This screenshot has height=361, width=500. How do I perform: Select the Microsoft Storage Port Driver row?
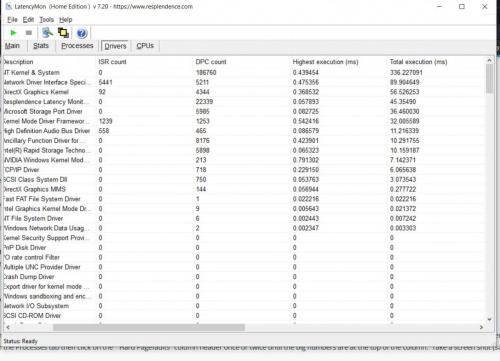click(x=244, y=111)
